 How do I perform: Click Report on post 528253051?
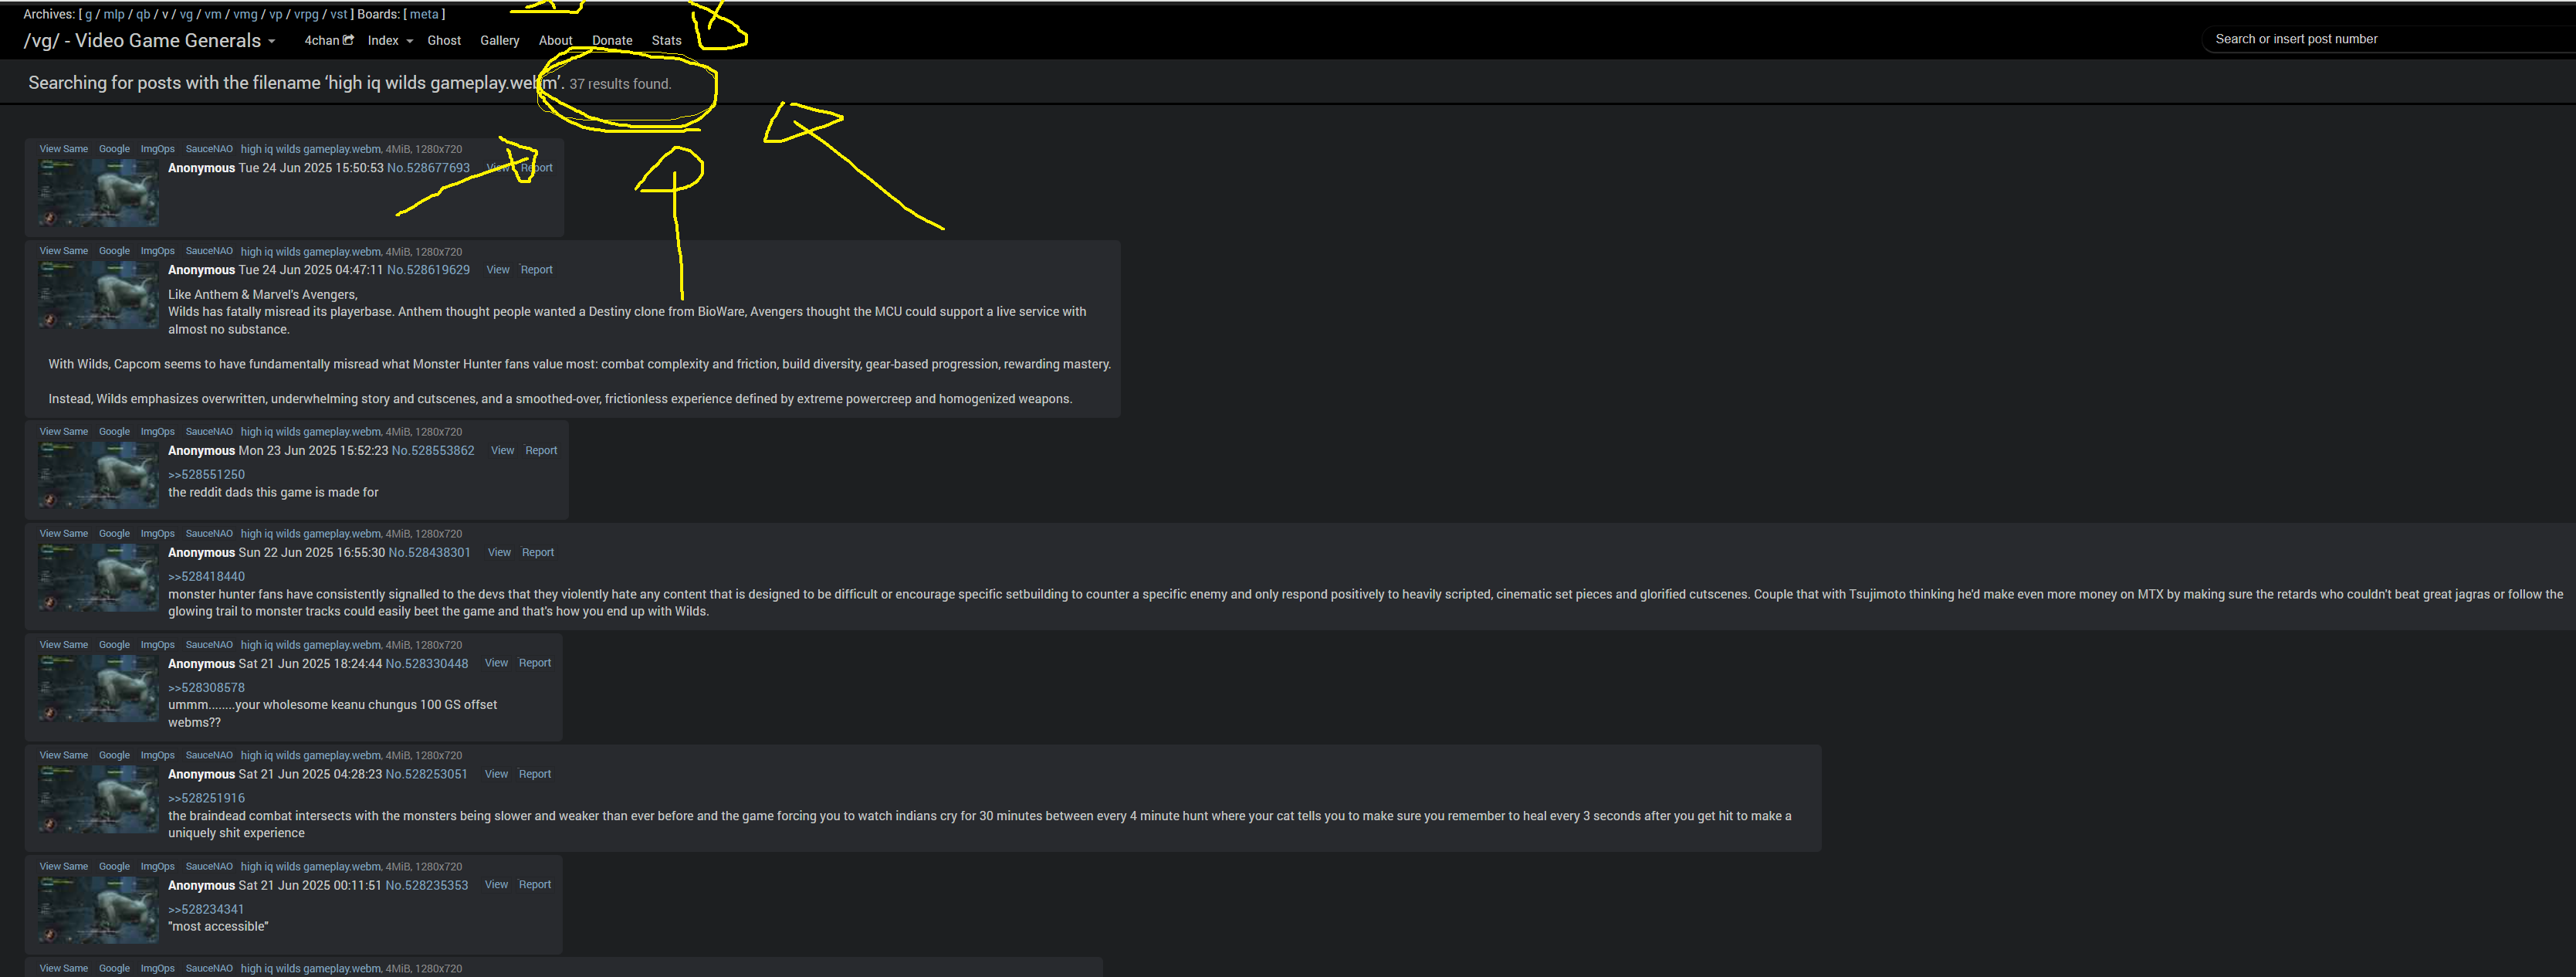pos(535,774)
